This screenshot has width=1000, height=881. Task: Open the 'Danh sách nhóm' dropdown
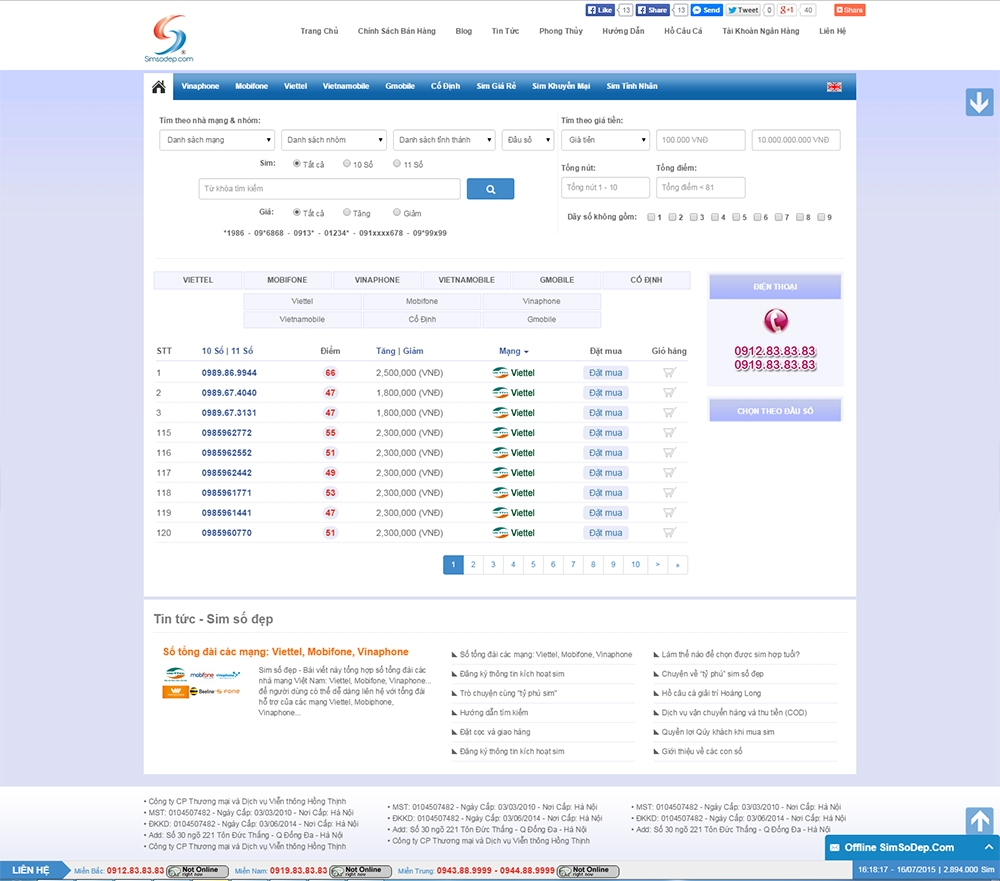click(x=334, y=140)
